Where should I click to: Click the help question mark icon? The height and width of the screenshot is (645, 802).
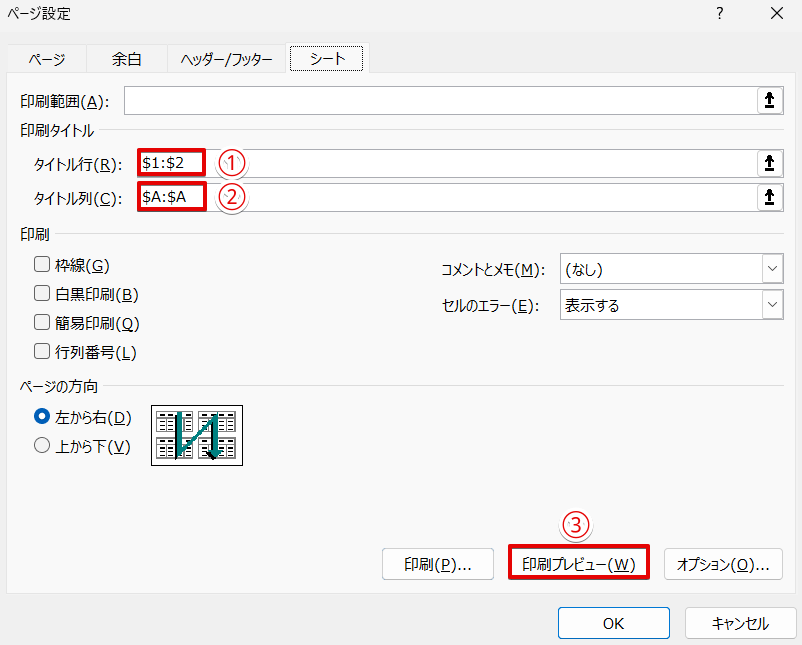point(718,14)
